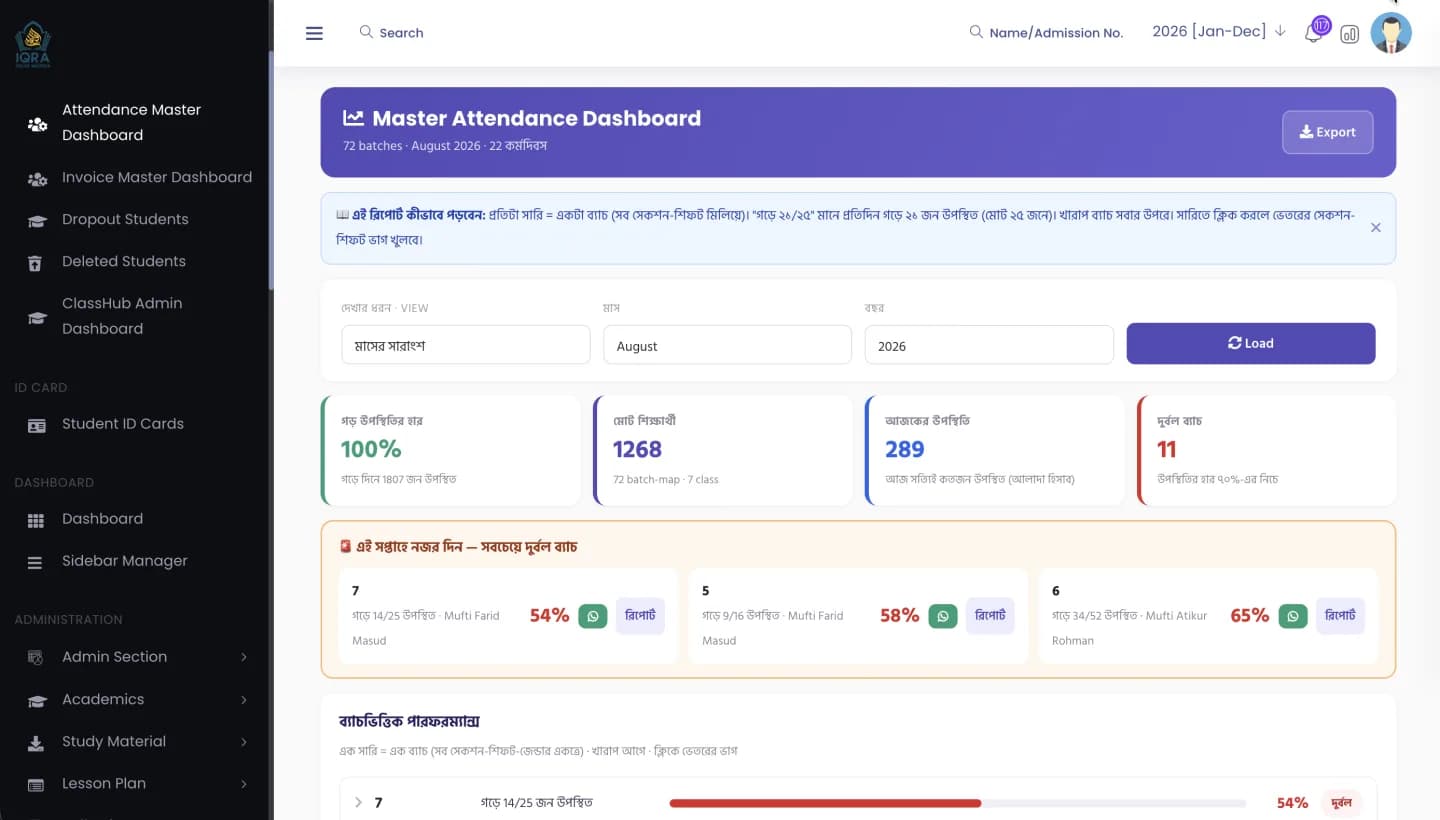The height and width of the screenshot is (820, 1440).
Task: Click the 1268 total students card
Action: [x=723, y=450]
